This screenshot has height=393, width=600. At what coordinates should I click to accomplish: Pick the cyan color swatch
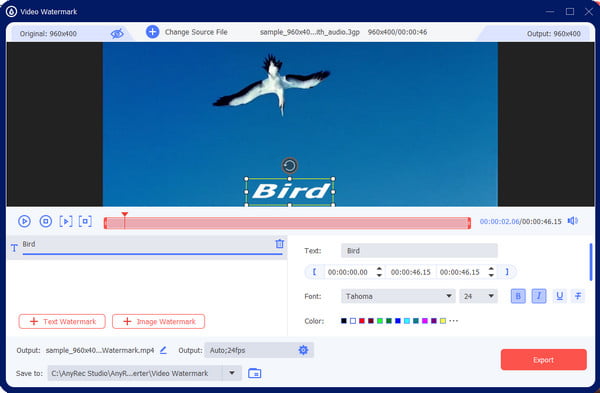[407, 321]
